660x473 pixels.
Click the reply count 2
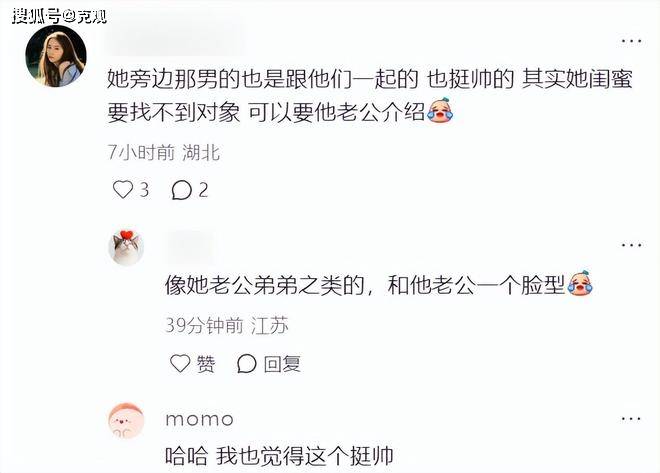tap(203, 191)
